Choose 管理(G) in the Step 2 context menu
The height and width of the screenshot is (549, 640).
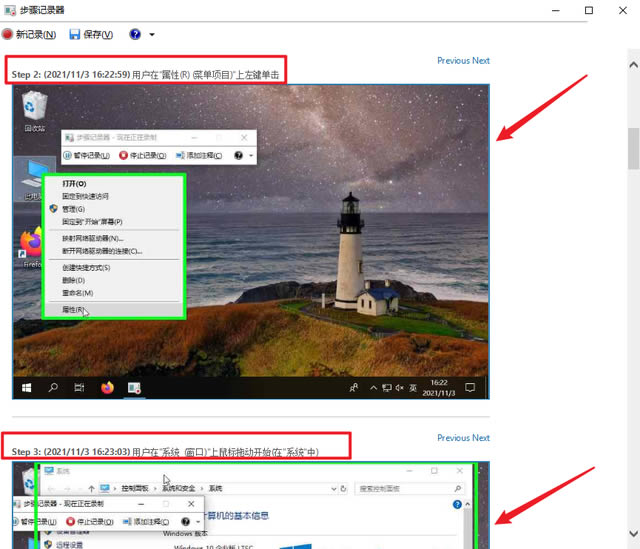pyautogui.click(x=114, y=209)
